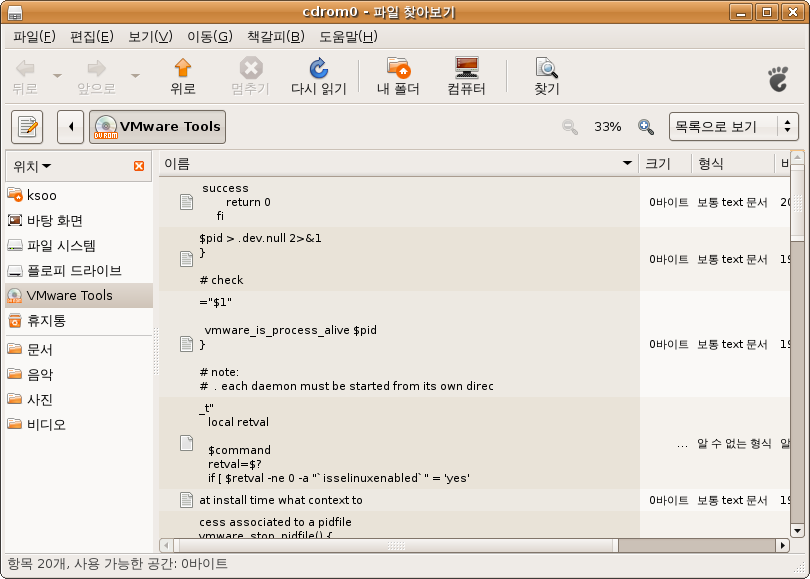Click the vertical scrollbar thumb
The width and height of the screenshot is (810, 579).
(x=797, y=202)
